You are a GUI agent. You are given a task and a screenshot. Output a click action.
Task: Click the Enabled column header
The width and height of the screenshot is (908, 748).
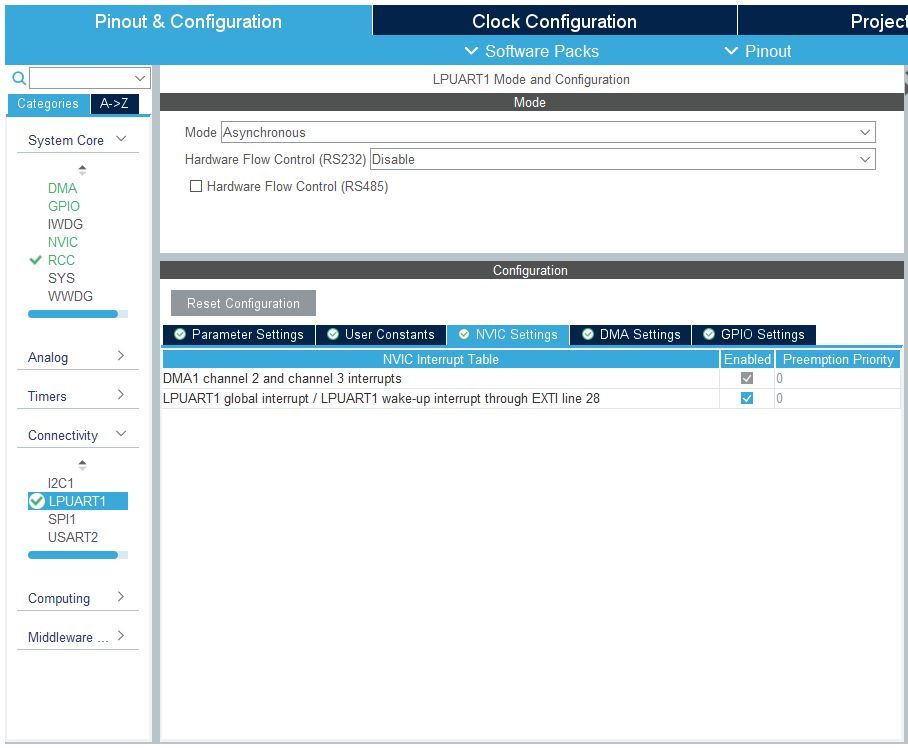pos(747,359)
